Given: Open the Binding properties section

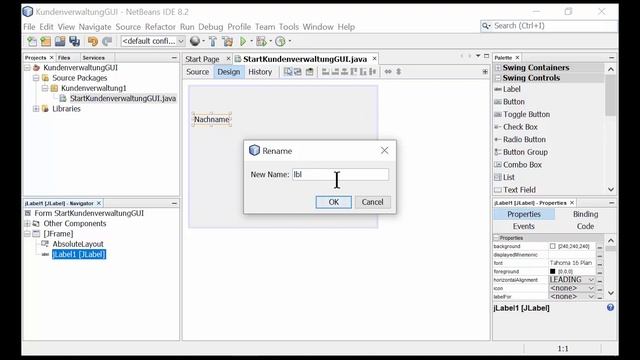Looking at the screenshot, I should coord(585,214).
